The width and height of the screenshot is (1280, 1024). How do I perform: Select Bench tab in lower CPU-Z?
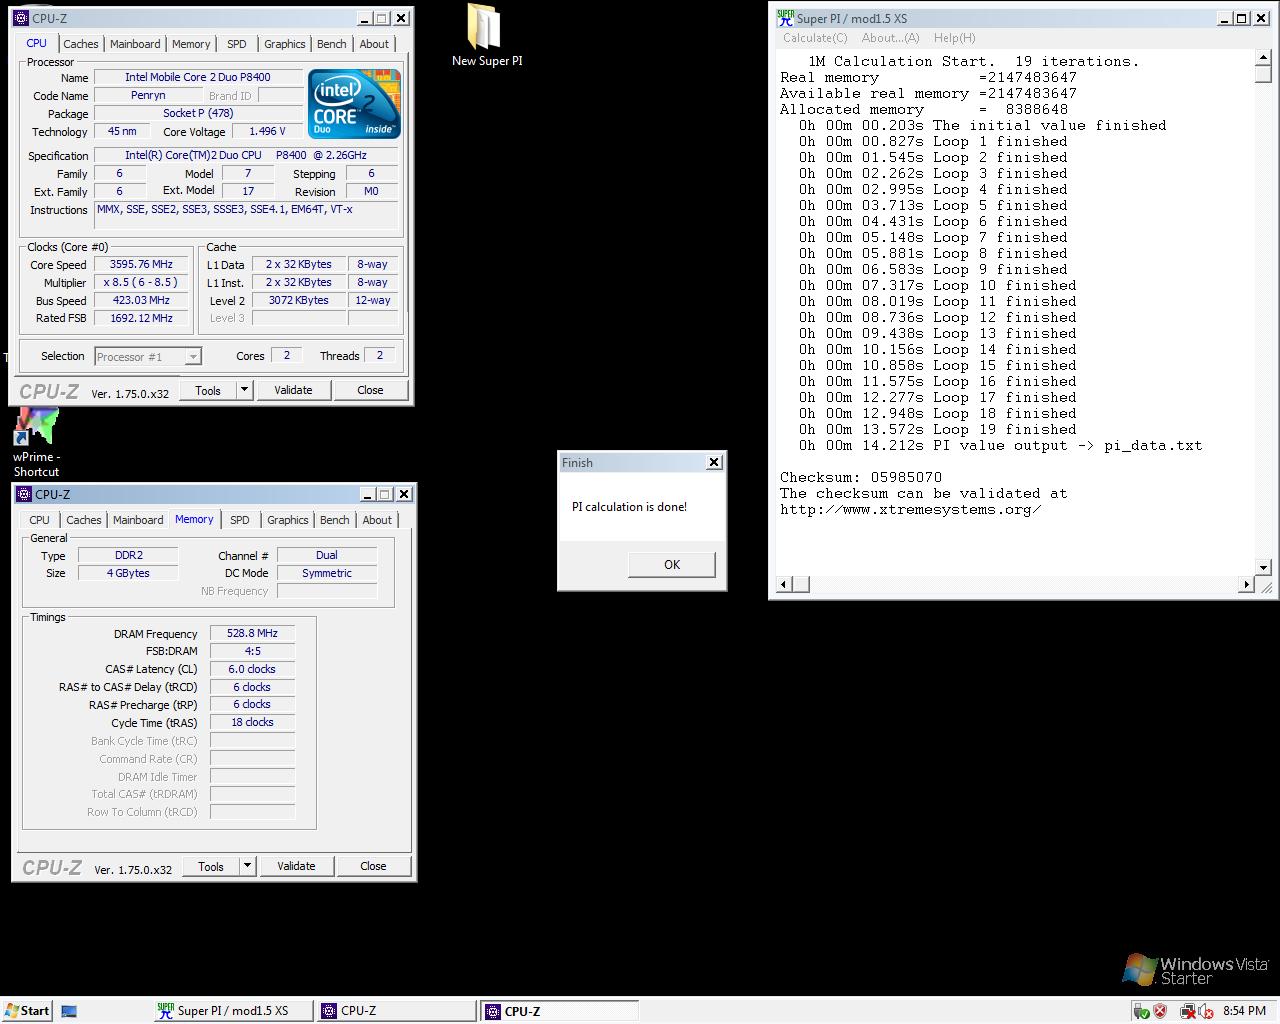click(x=335, y=520)
